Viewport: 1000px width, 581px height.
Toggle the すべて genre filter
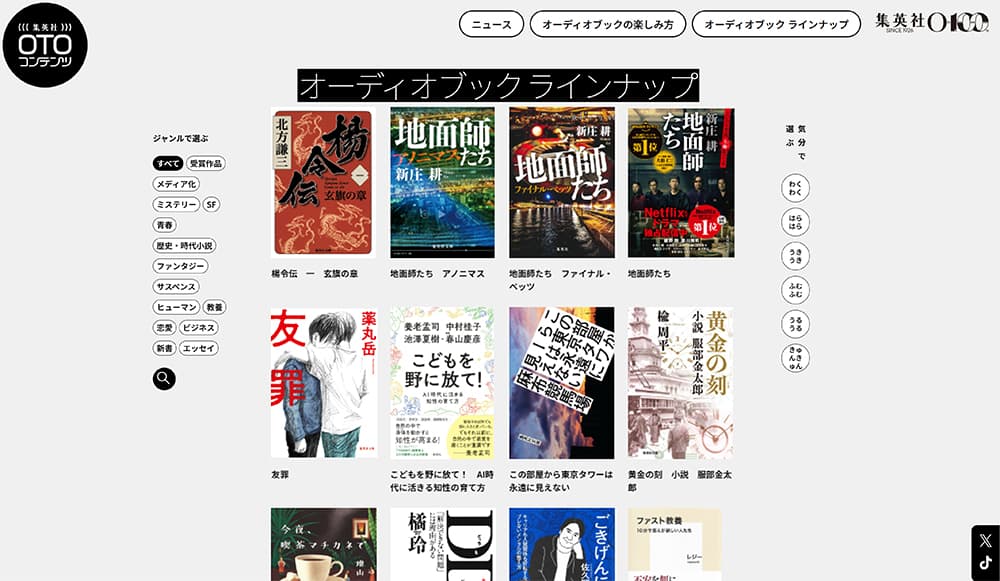(167, 163)
